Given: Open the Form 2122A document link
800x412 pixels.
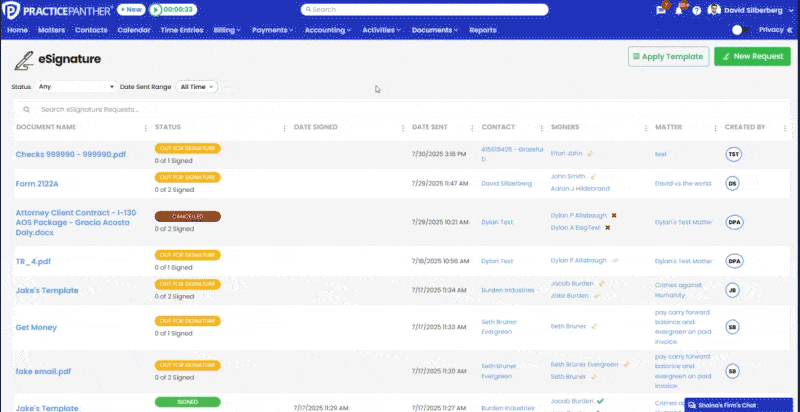Looking at the screenshot, I should 37,184.
